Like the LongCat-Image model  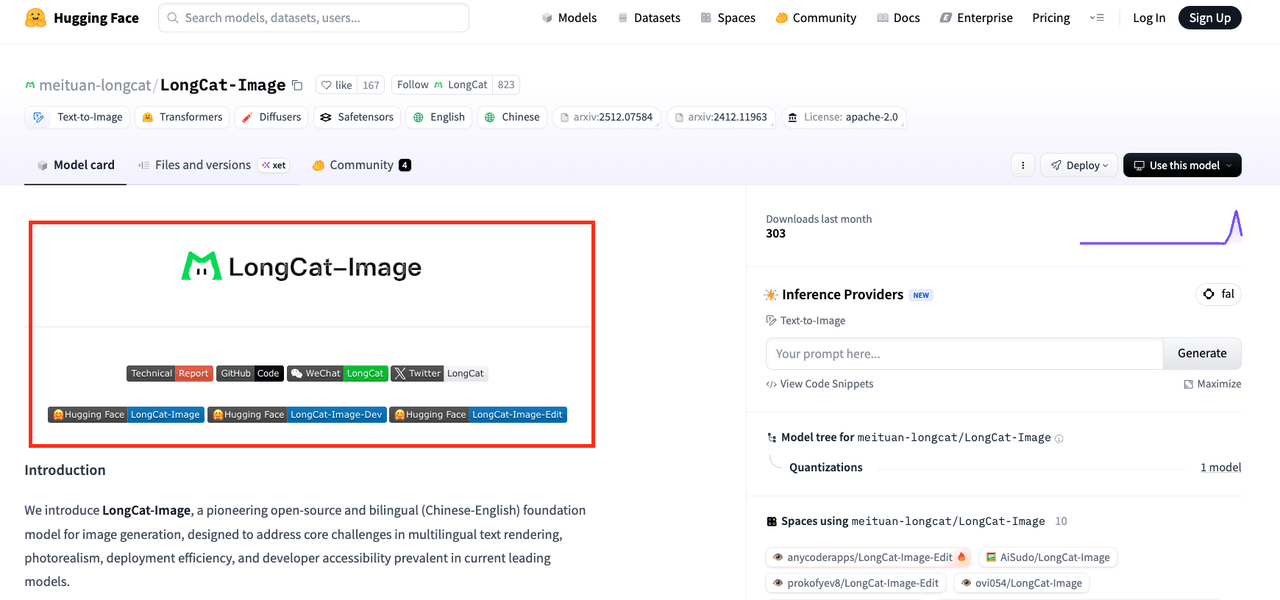click(336, 85)
